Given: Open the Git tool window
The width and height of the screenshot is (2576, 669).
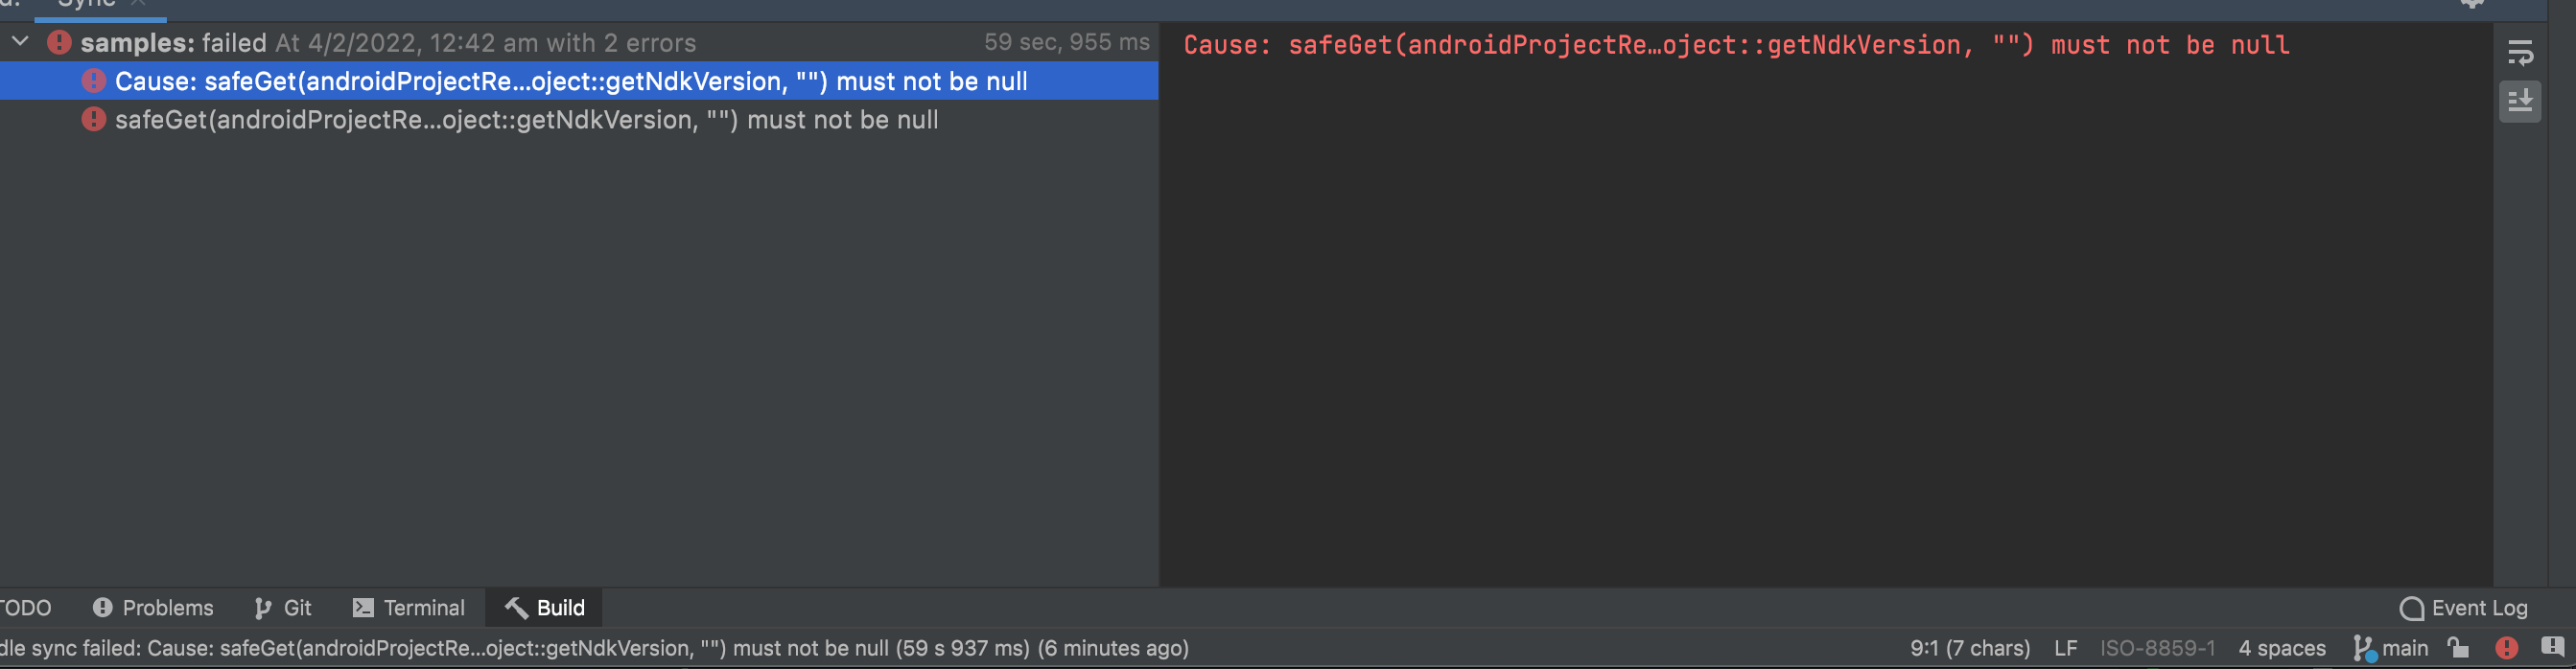Looking at the screenshot, I should tap(283, 607).
